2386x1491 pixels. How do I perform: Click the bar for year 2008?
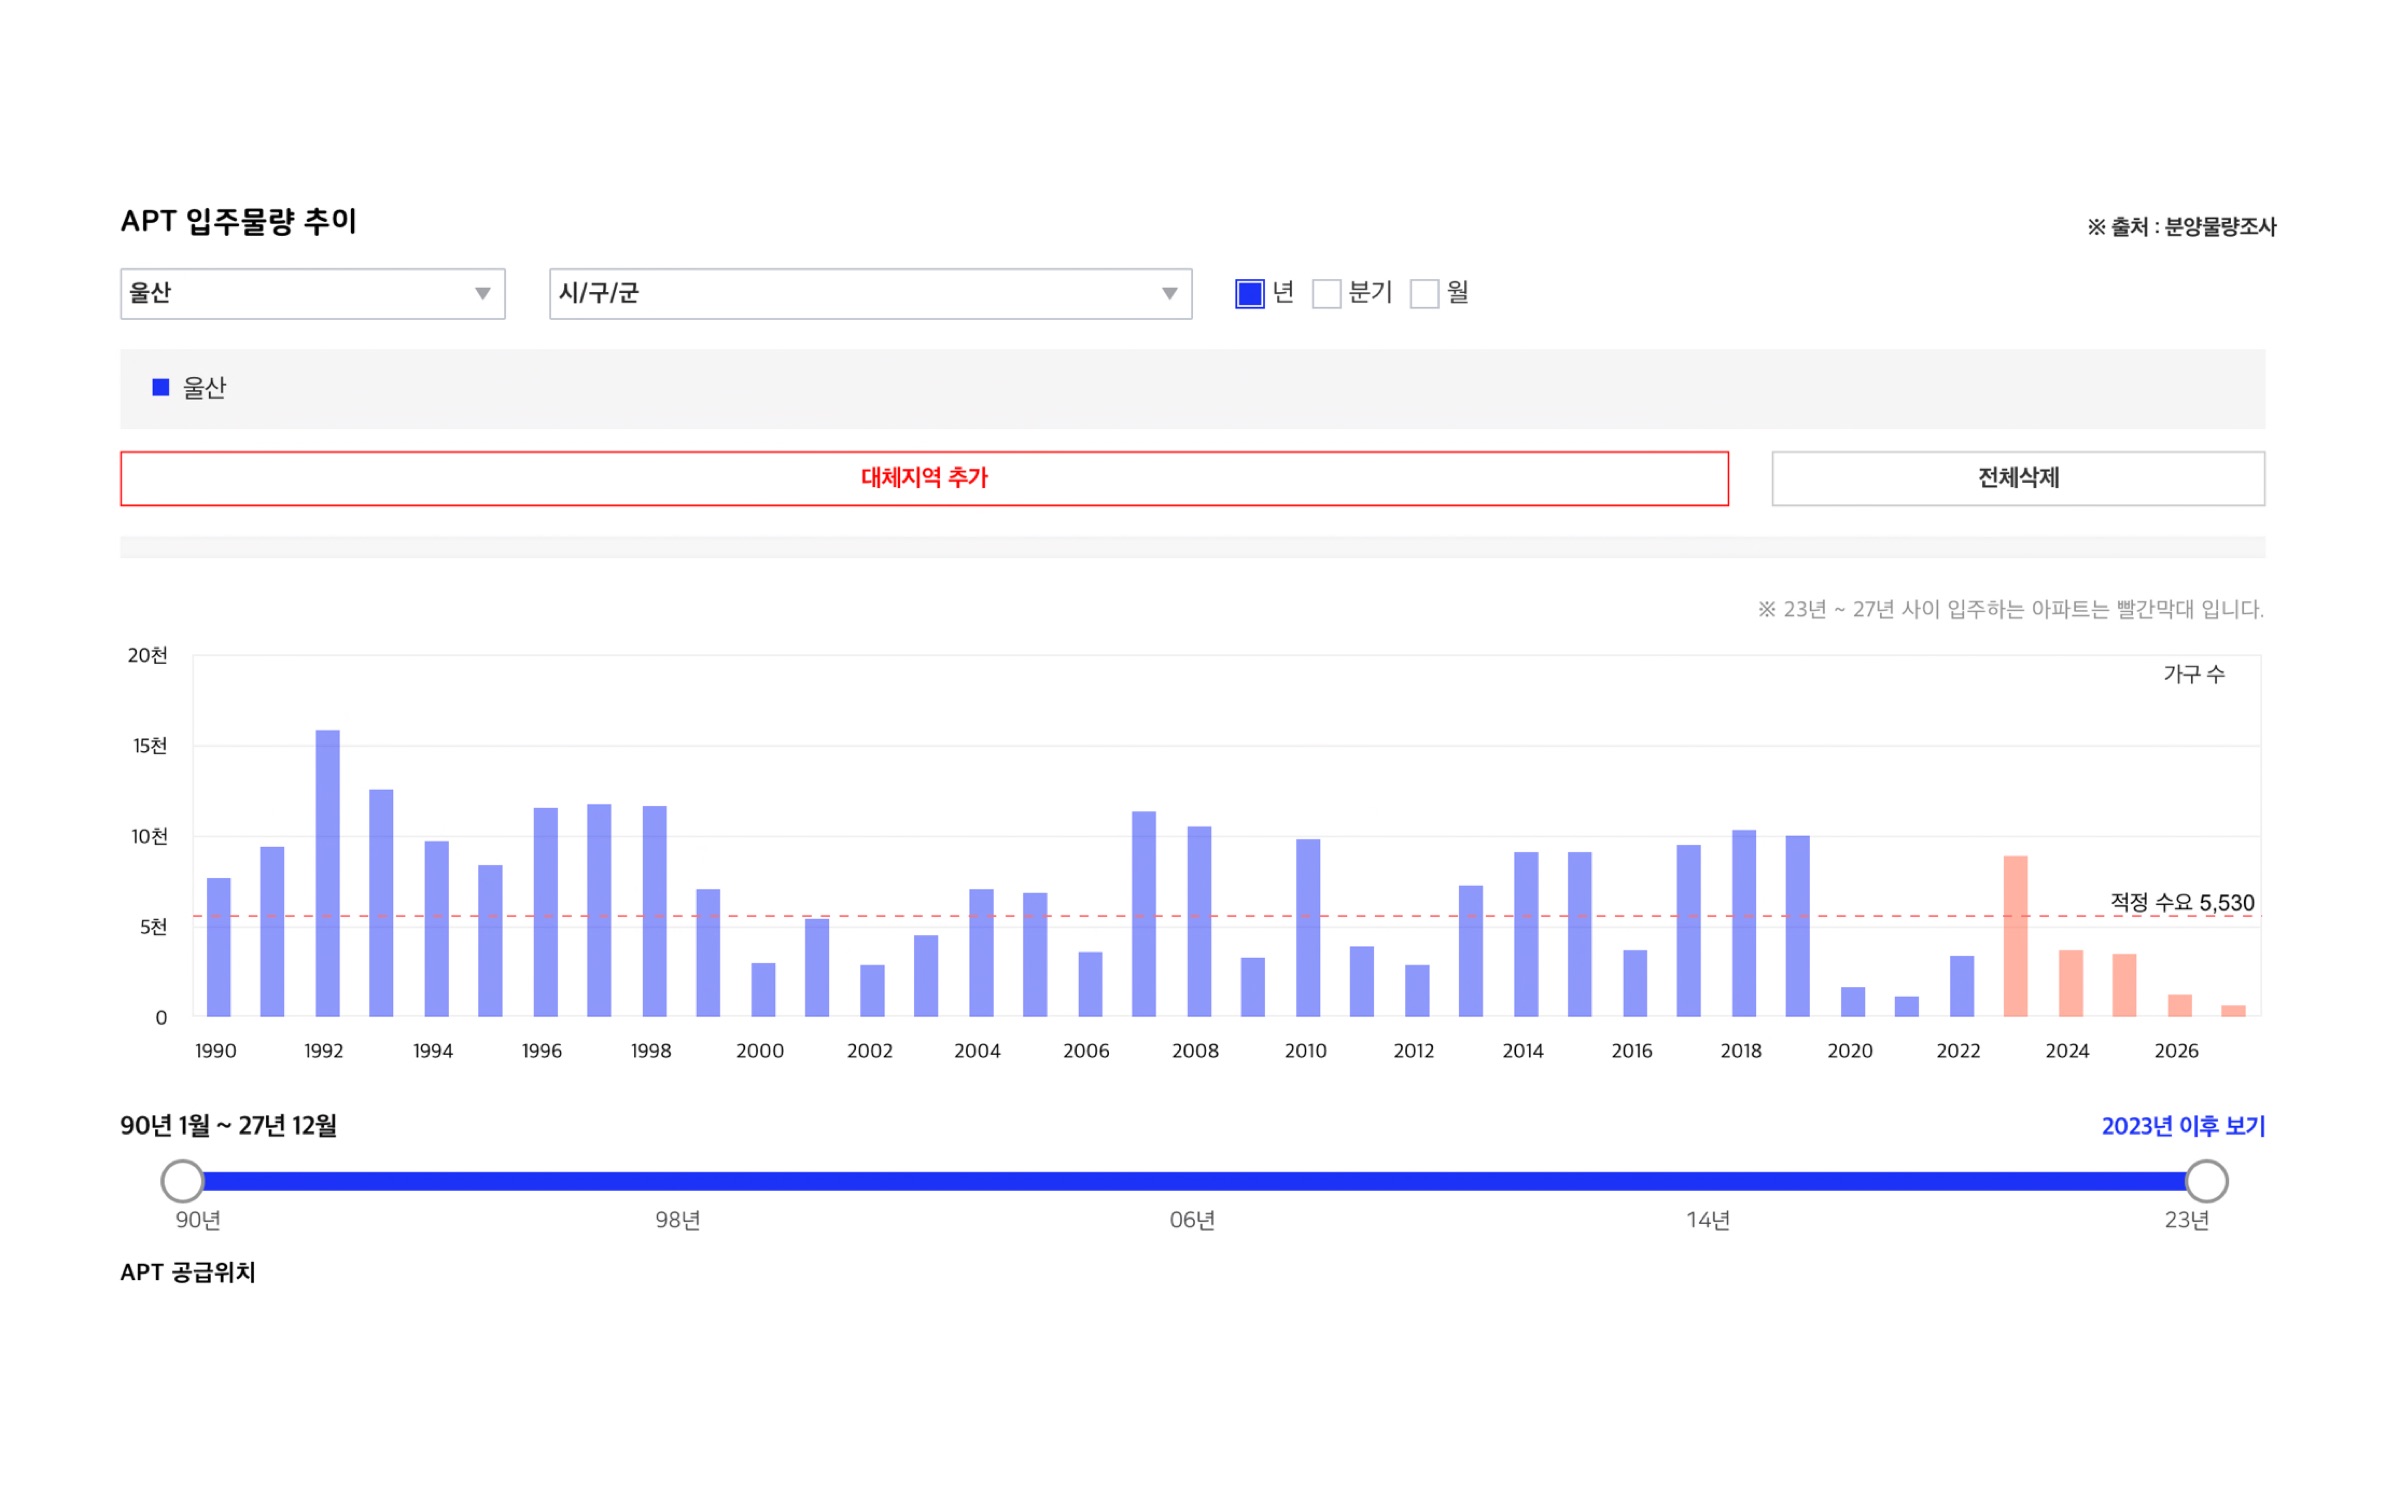pos(1198,921)
